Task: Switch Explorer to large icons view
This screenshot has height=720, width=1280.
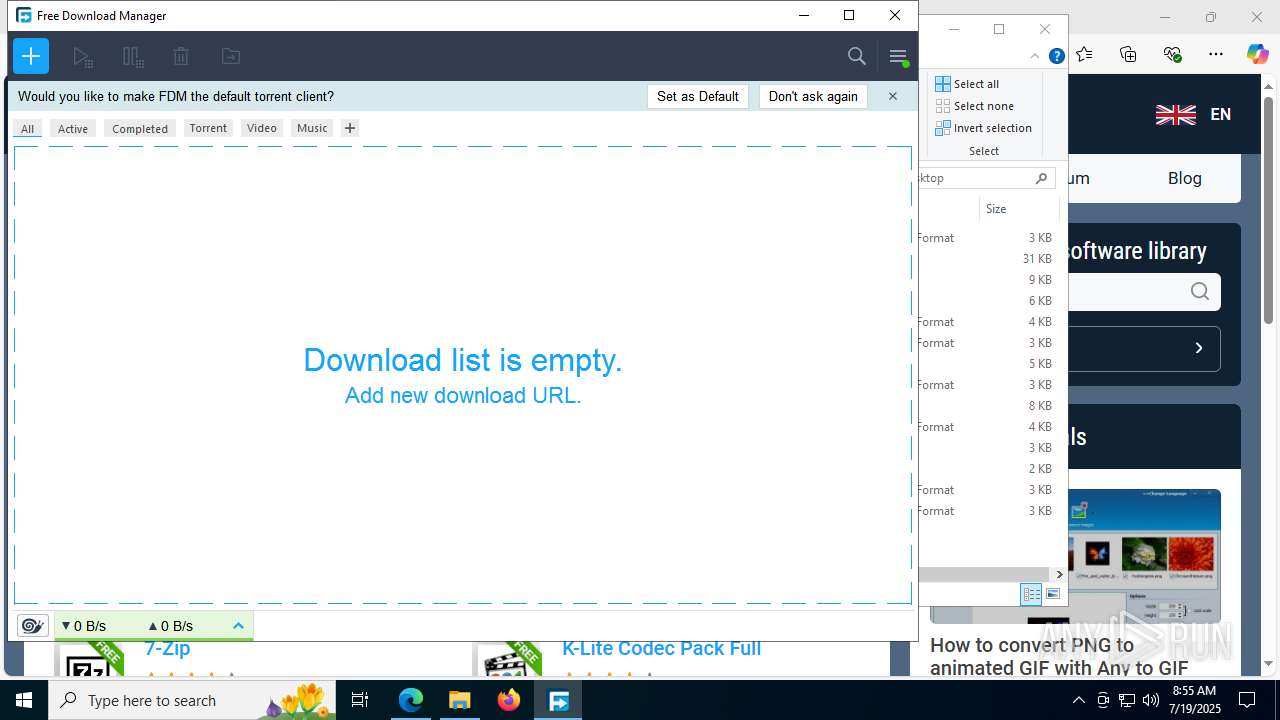Action: [1053, 594]
